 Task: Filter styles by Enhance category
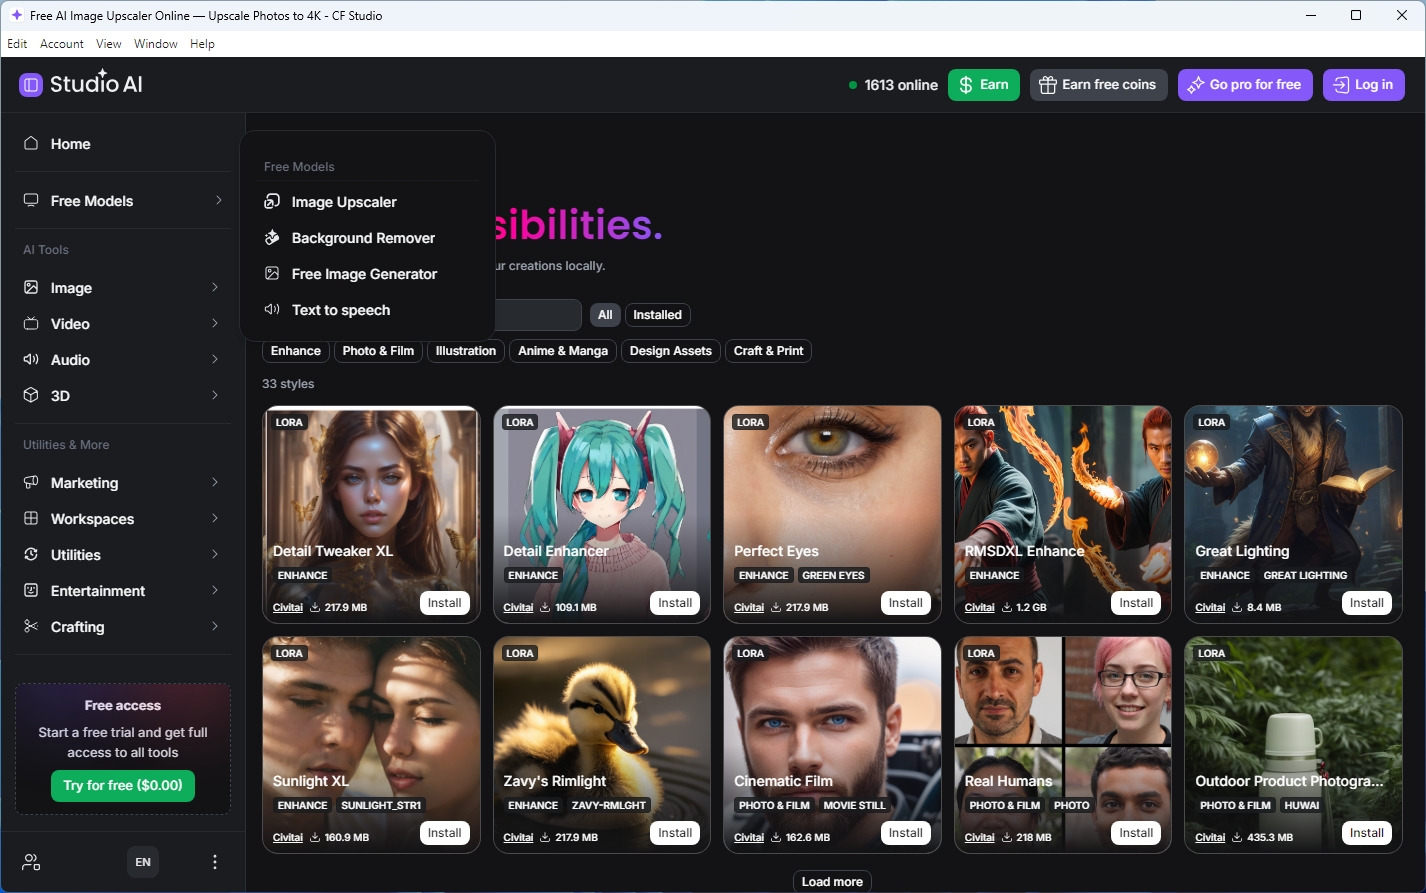click(296, 351)
